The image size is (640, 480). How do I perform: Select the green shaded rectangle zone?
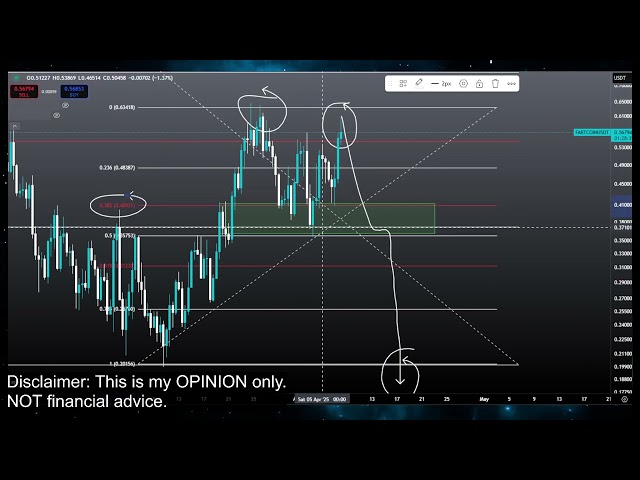(x=380, y=220)
